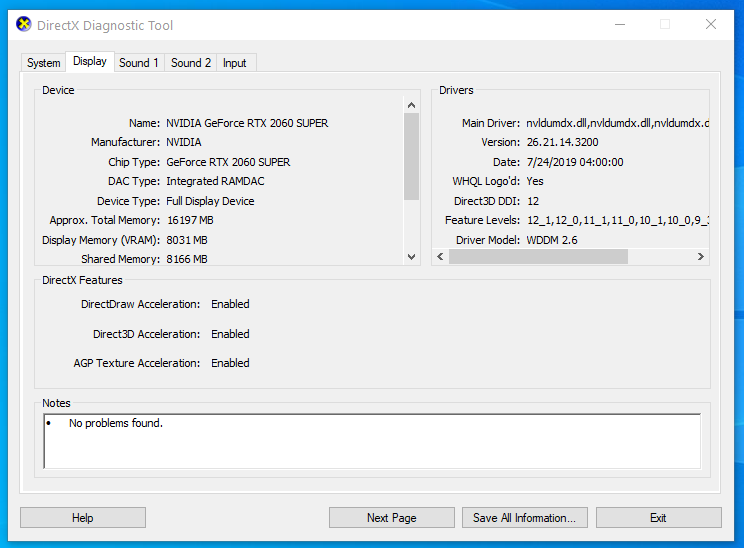Click Shared Memory value 8166 MB
This screenshot has width=744, height=548.
click(187, 259)
